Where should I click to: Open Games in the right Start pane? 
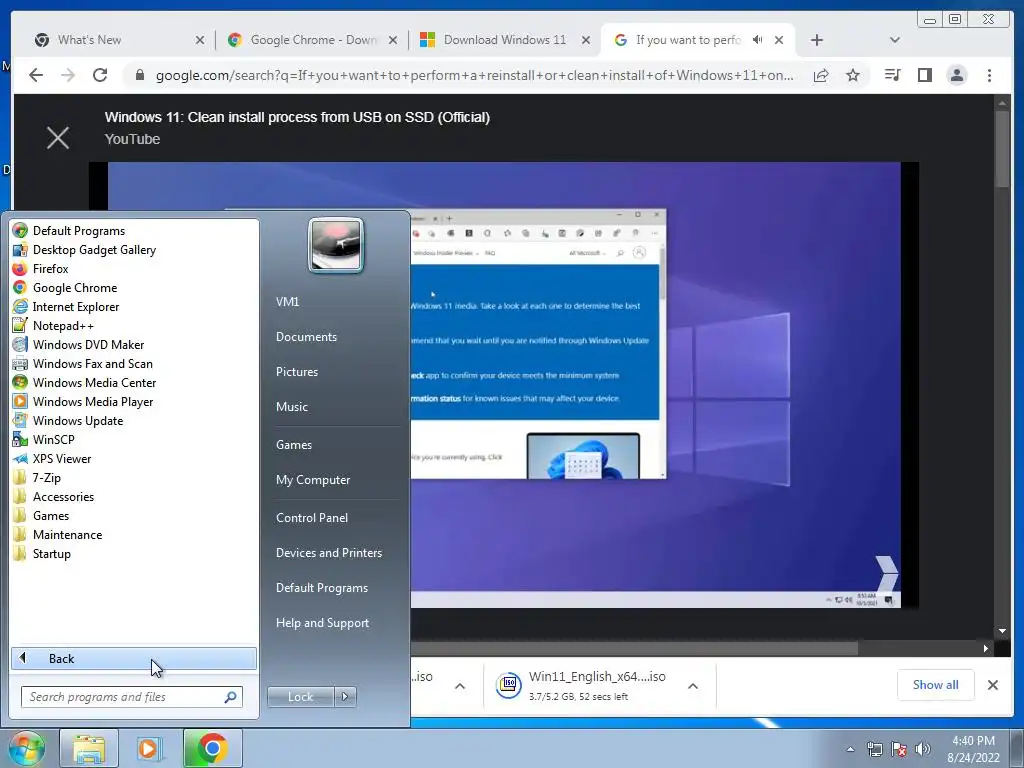[294, 445]
